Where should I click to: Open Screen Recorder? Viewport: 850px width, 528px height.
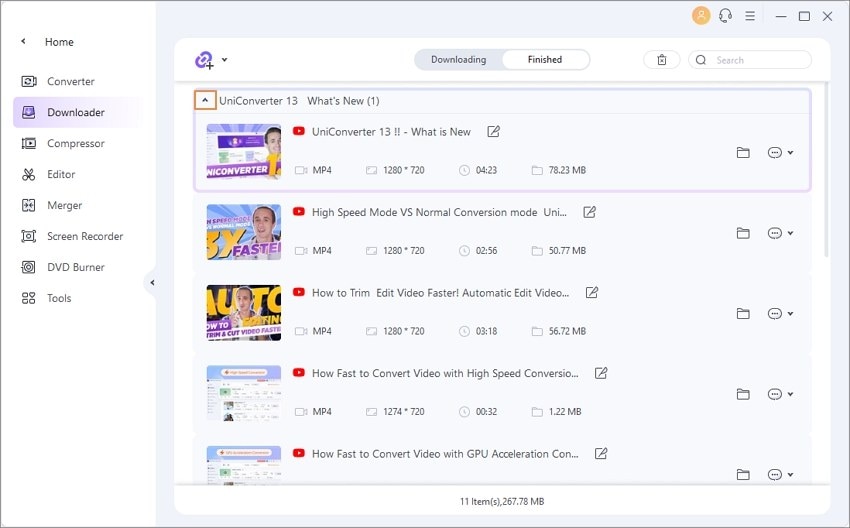click(x=85, y=236)
